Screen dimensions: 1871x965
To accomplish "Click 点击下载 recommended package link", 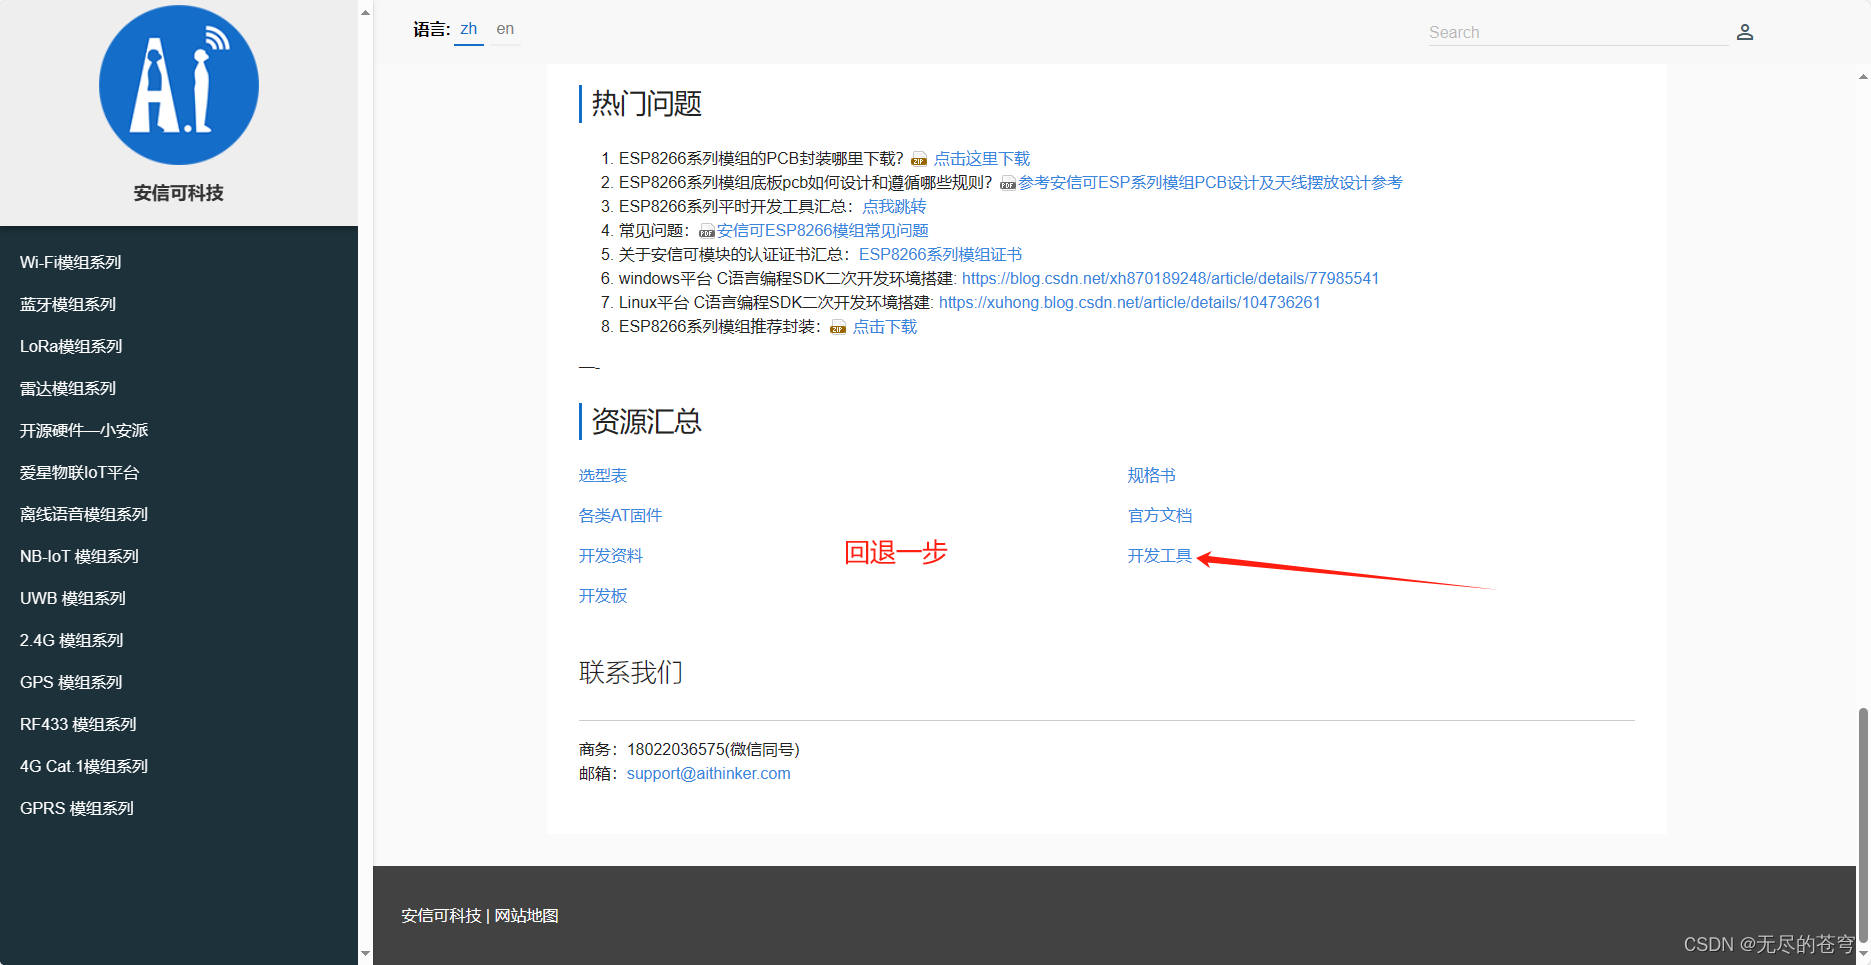I will point(885,327).
